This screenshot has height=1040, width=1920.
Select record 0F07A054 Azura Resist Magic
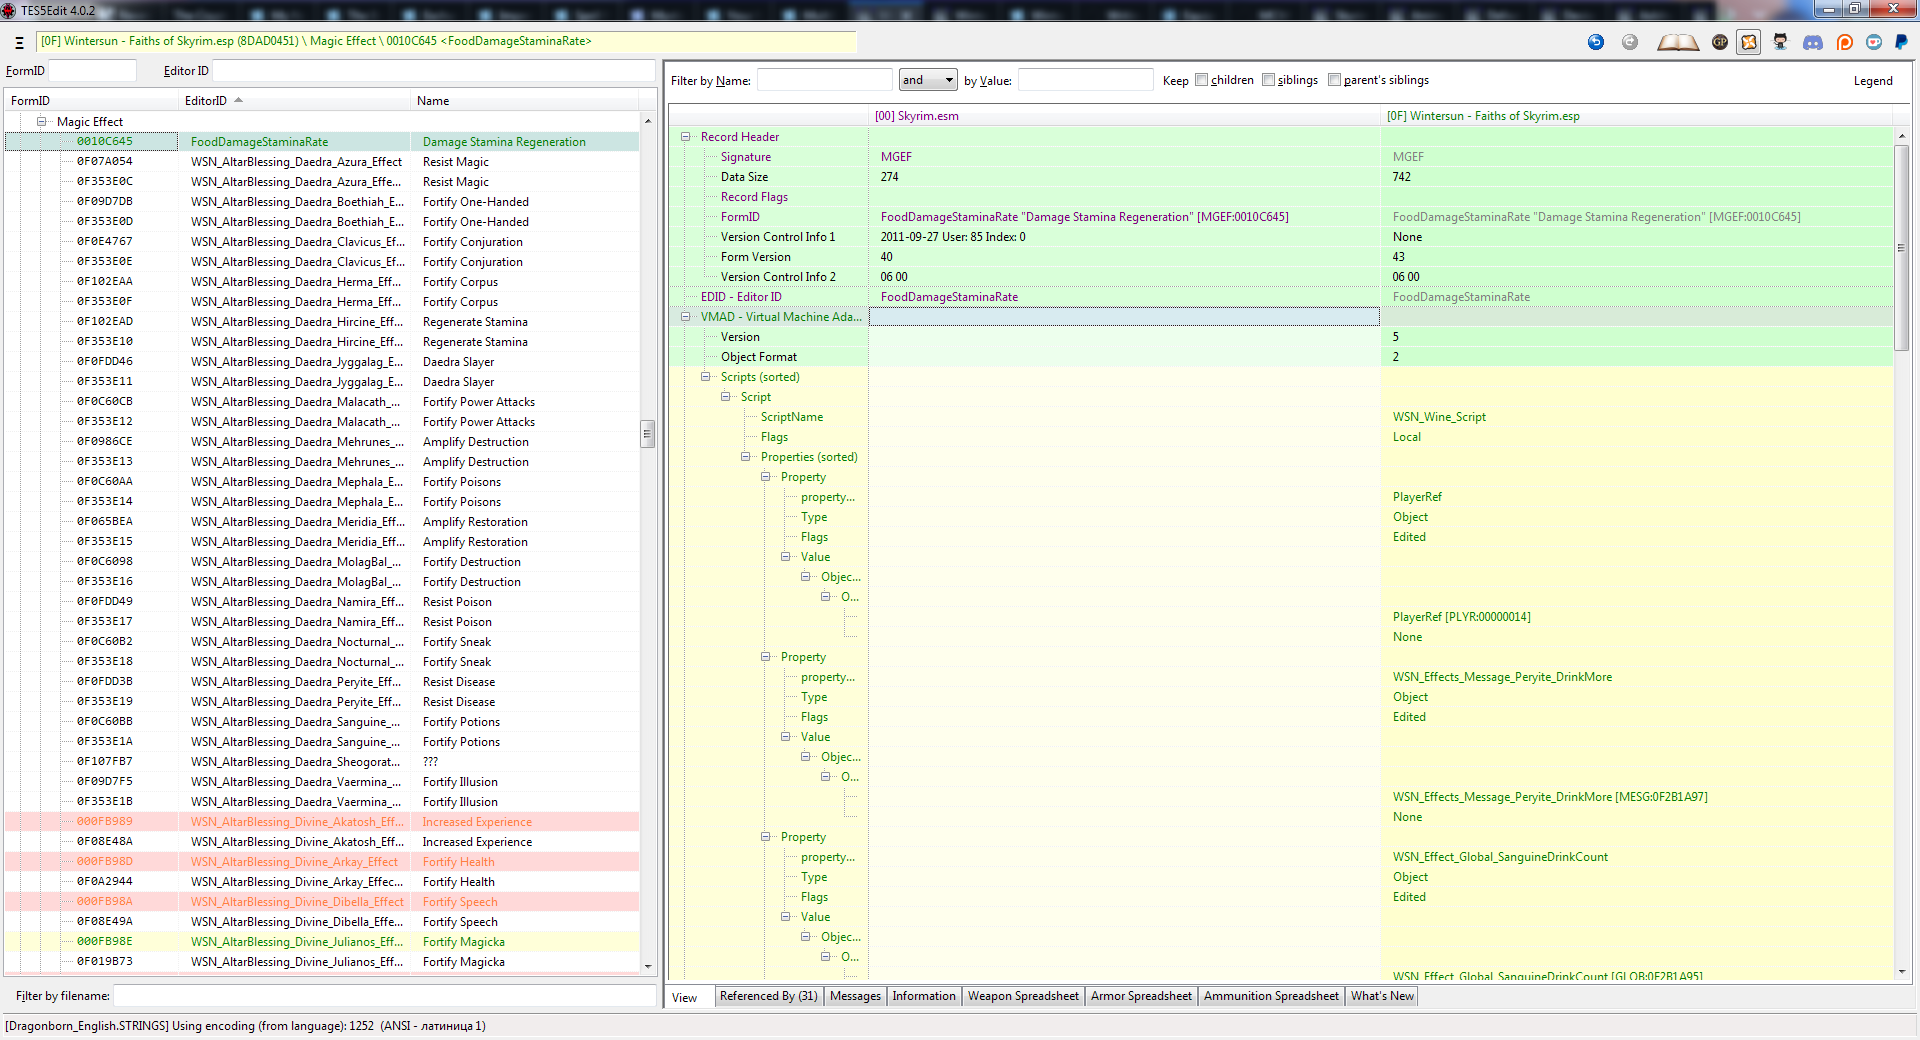tap(322, 162)
